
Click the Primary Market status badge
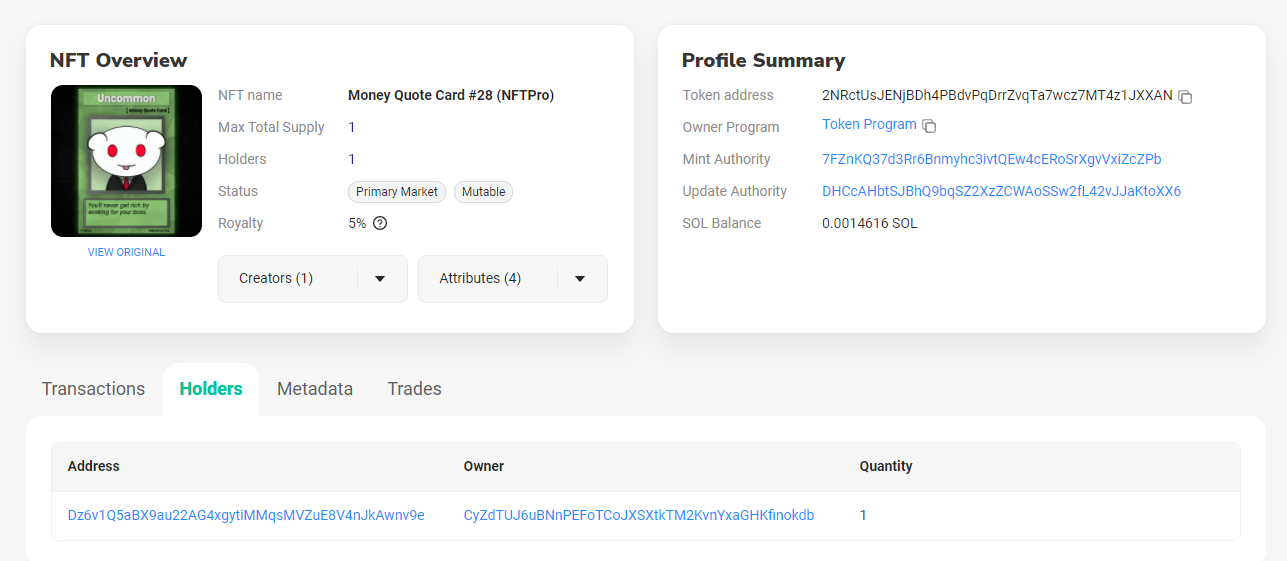pyautogui.click(x=397, y=192)
